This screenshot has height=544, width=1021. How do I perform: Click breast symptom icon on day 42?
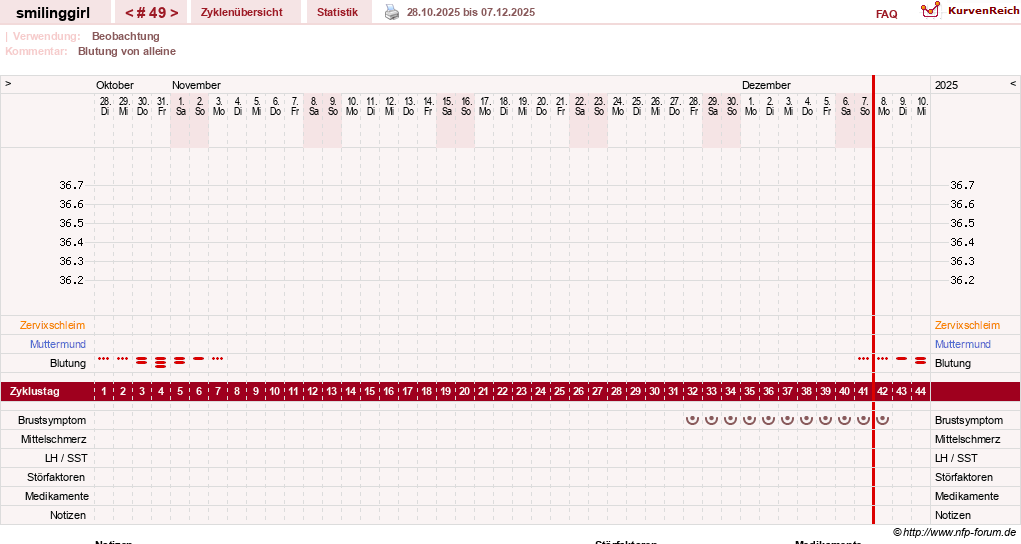click(x=882, y=420)
